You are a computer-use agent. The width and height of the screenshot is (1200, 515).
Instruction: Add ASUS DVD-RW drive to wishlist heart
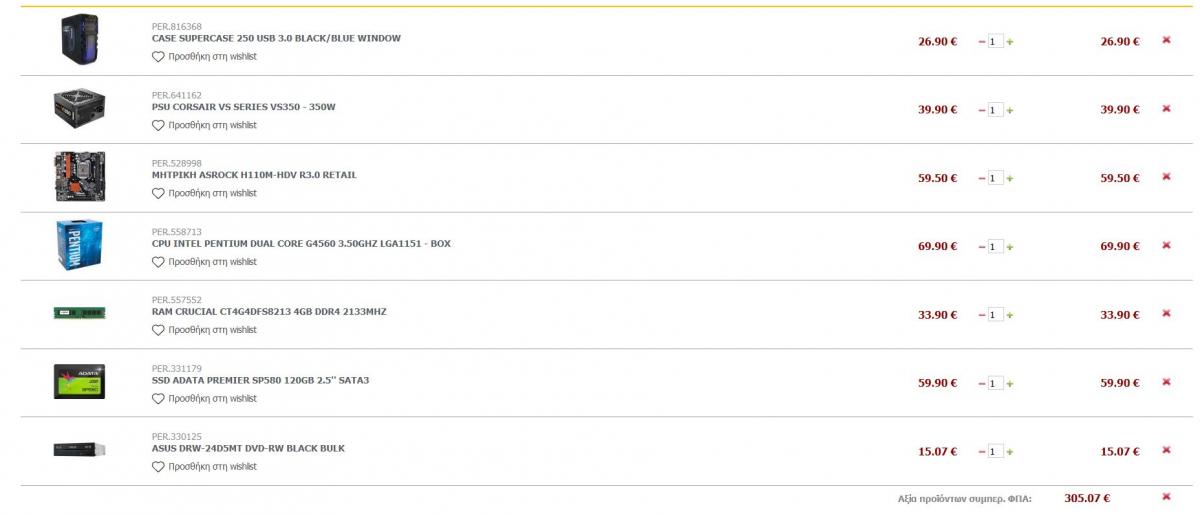click(x=158, y=467)
